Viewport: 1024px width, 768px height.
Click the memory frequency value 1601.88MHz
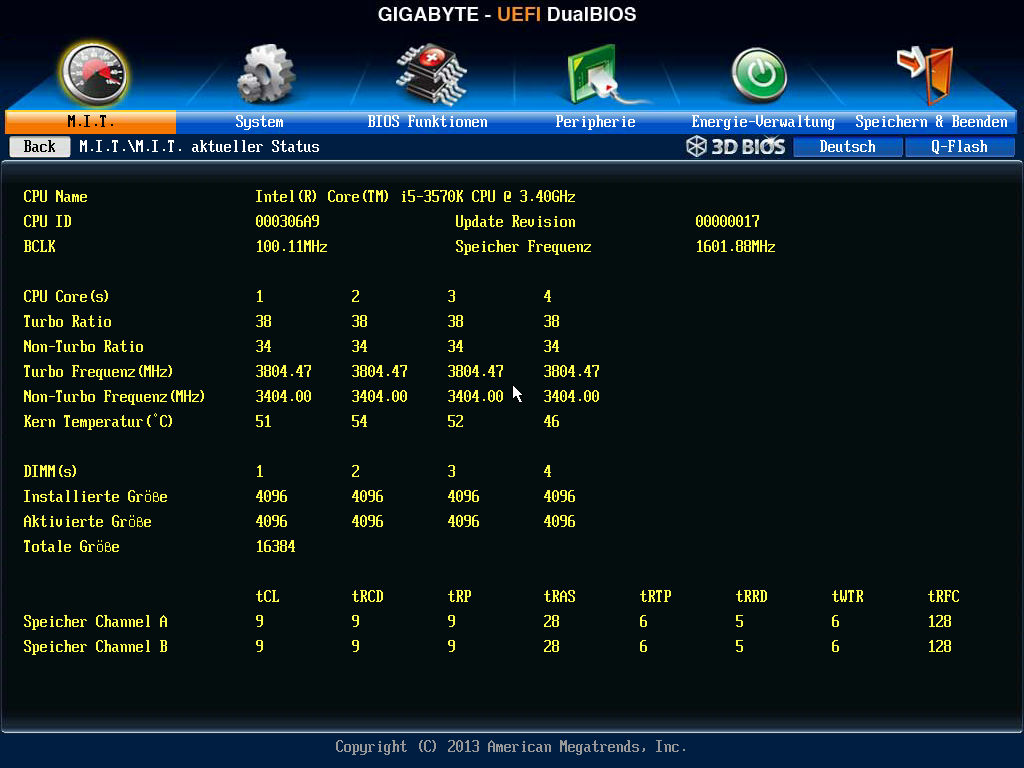(735, 246)
